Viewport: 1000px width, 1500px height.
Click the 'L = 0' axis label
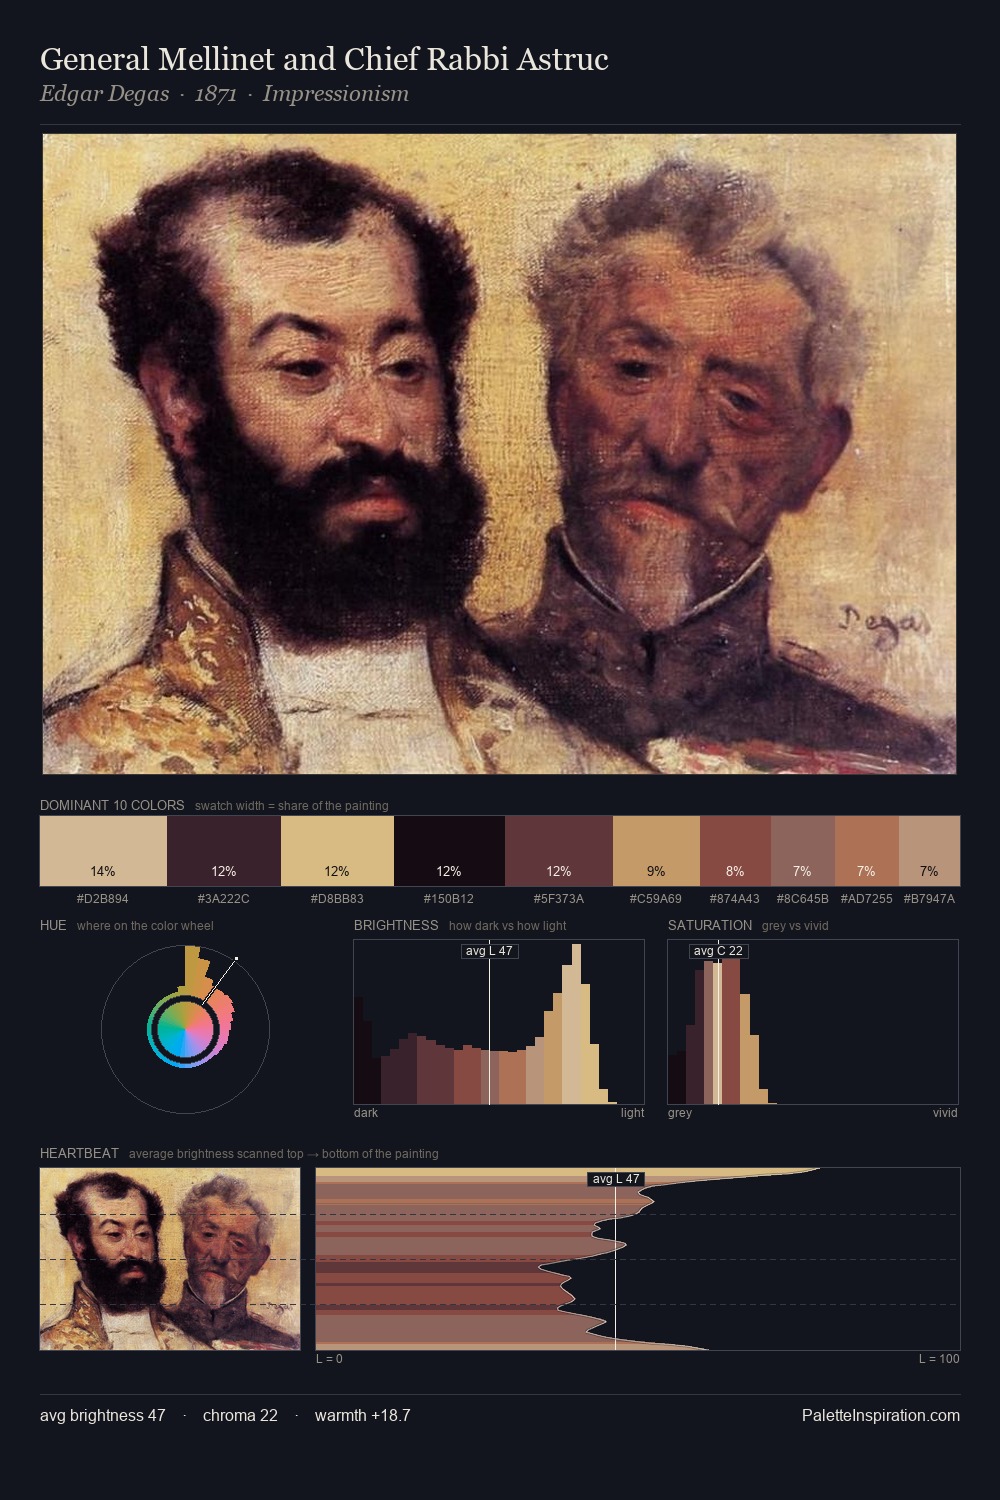330,1359
